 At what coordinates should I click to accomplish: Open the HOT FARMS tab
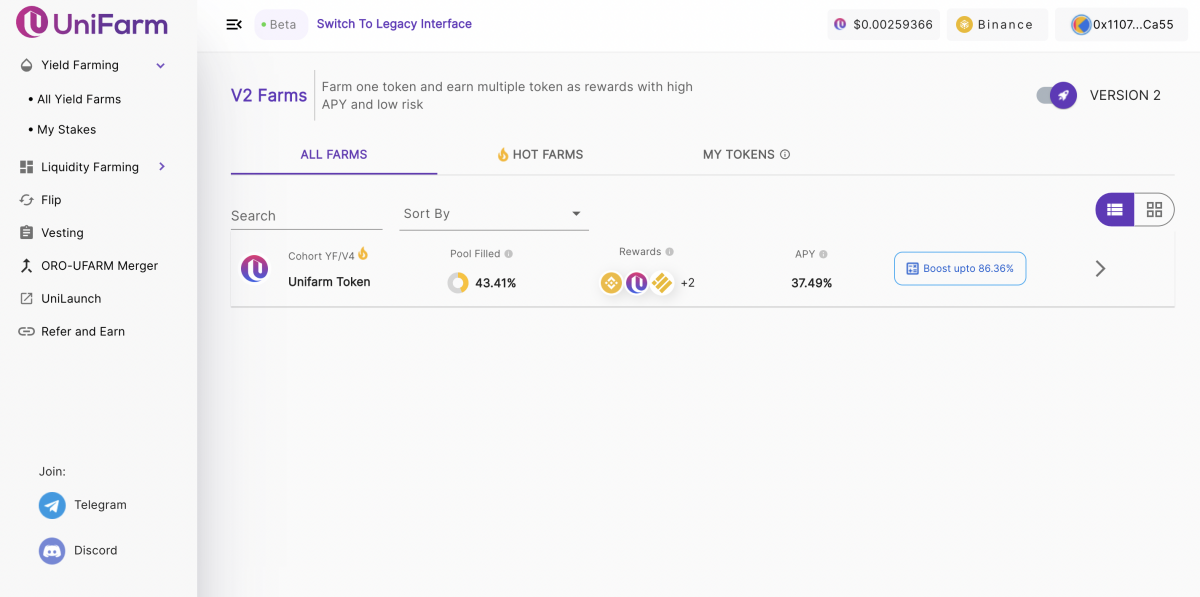(x=540, y=155)
